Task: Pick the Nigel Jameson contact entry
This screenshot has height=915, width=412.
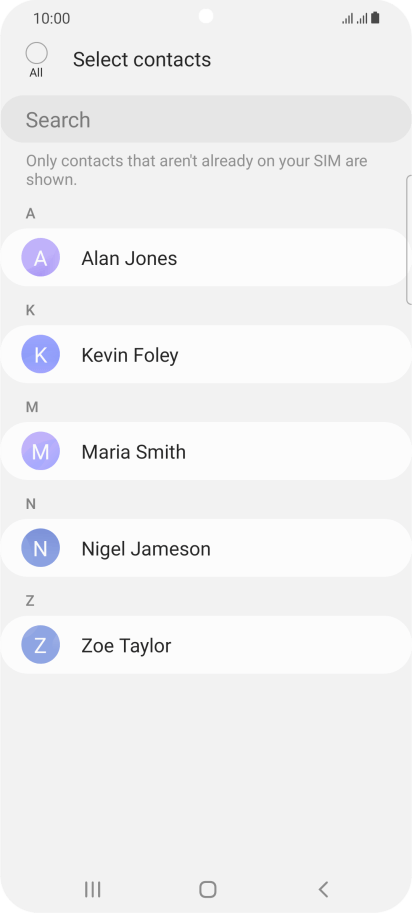Action: (x=206, y=548)
